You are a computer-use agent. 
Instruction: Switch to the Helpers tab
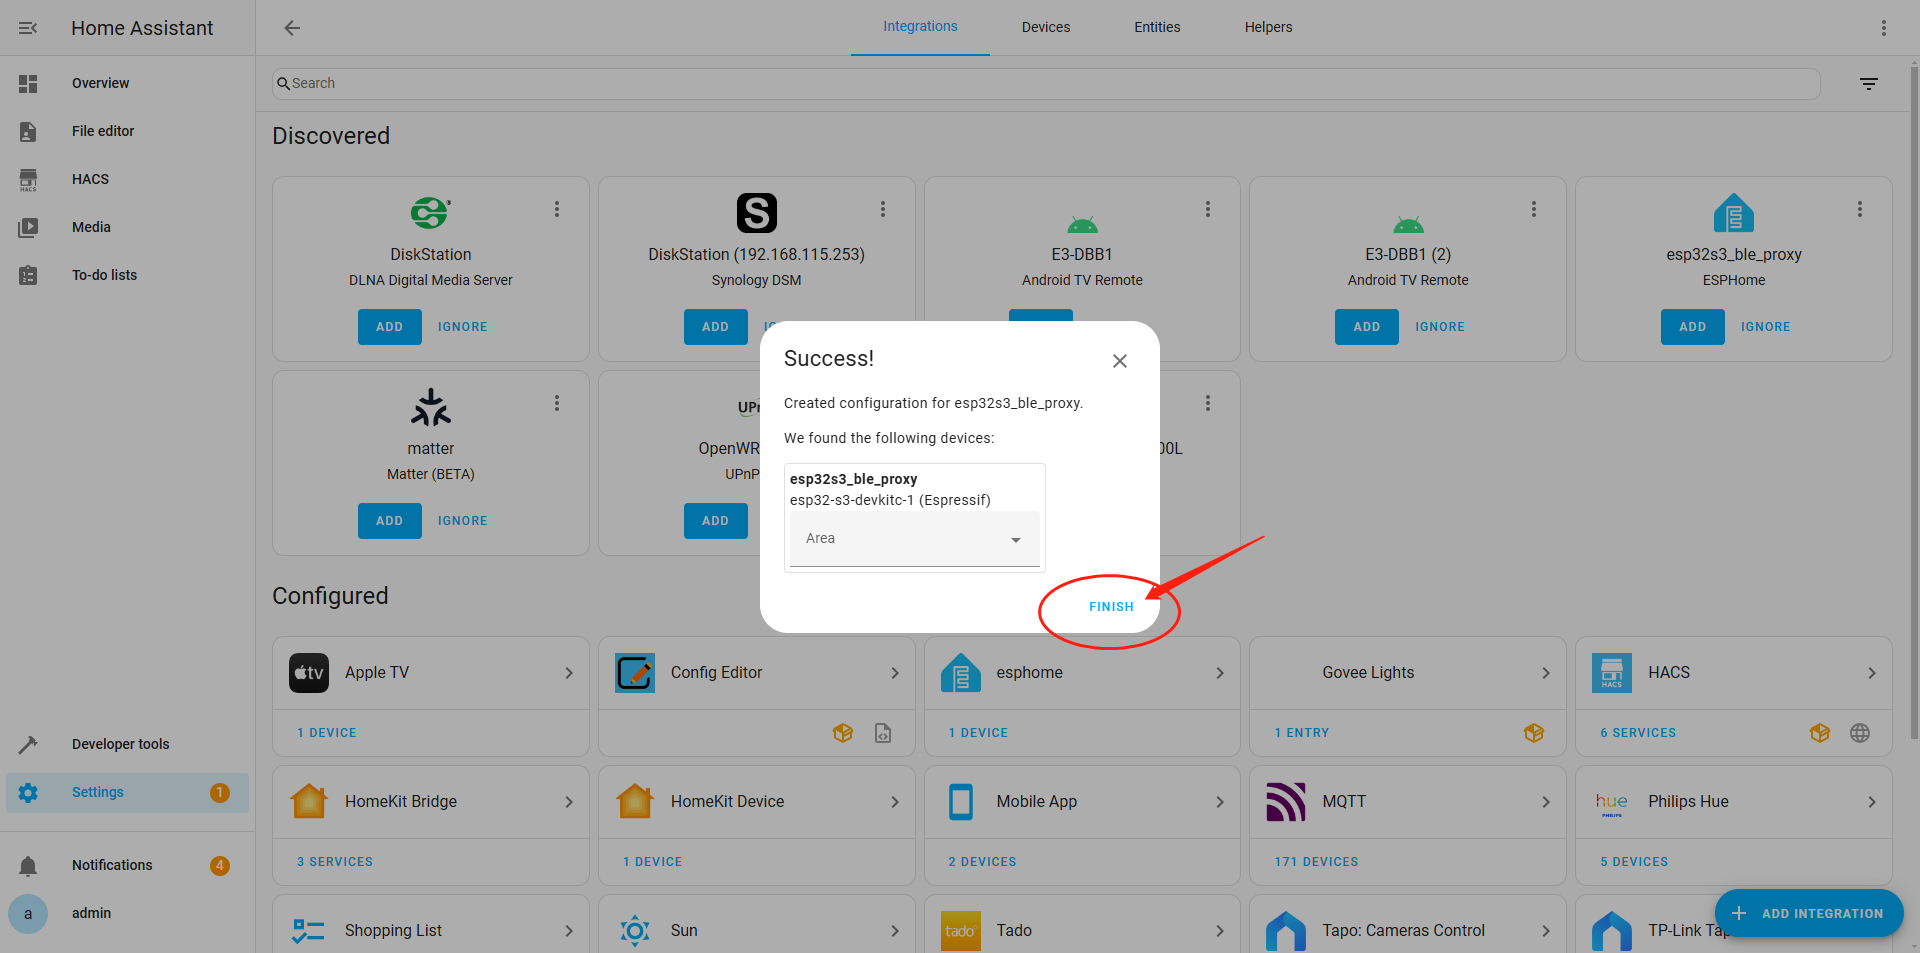pyautogui.click(x=1267, y=27)
